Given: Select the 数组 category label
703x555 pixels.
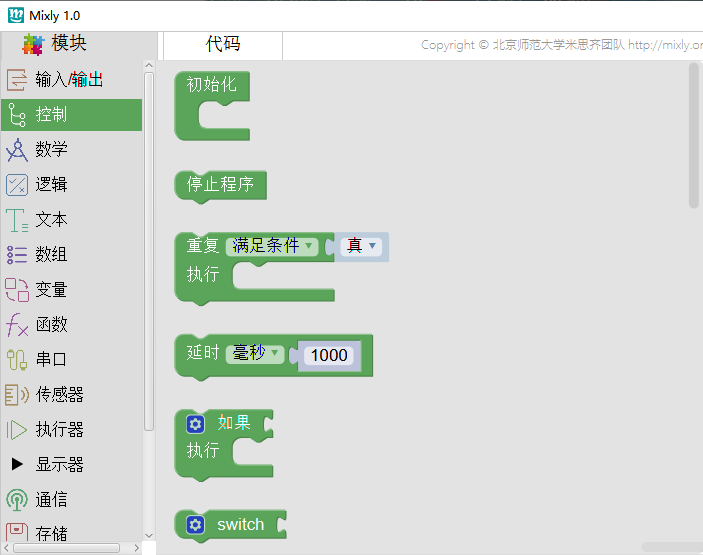Looking at the screenshot, I should [52, 255].
